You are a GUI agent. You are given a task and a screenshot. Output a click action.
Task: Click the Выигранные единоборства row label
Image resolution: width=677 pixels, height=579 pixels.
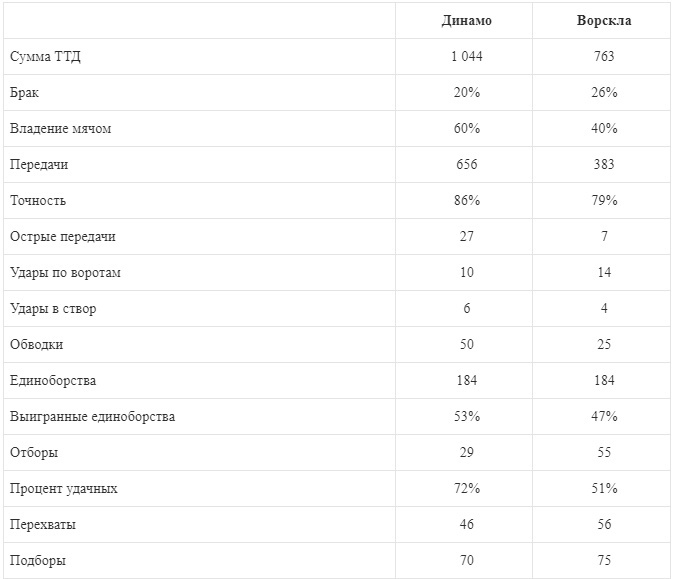pos(92,417)
